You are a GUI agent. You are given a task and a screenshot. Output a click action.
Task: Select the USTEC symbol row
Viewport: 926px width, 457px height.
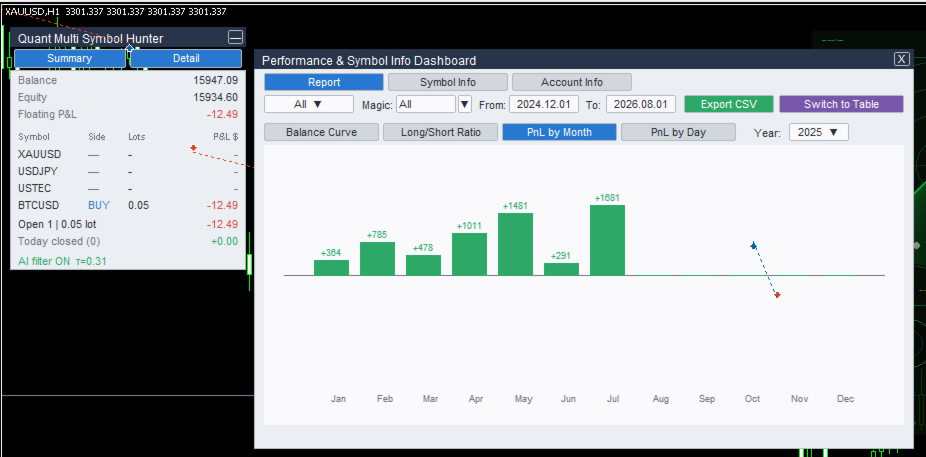[128, 189]
